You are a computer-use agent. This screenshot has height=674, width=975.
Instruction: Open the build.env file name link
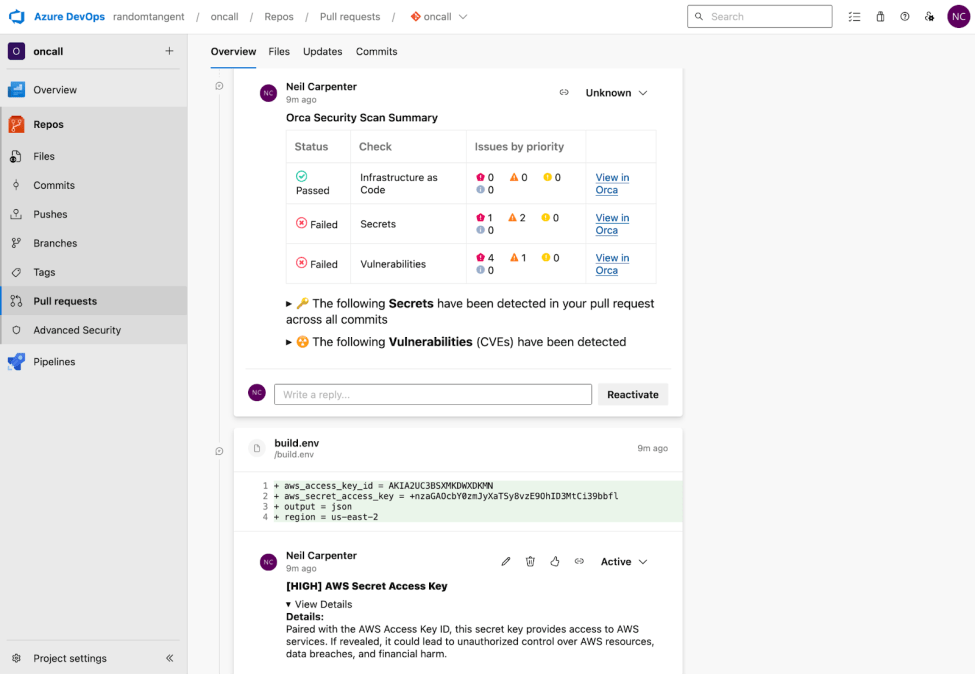[x=297, y=443]
